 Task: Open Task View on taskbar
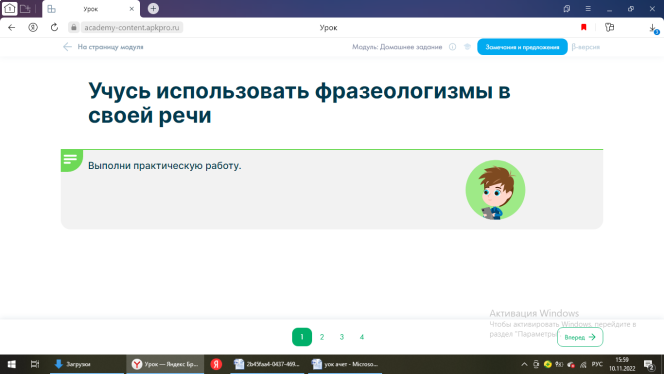click(x=35, y=364)
